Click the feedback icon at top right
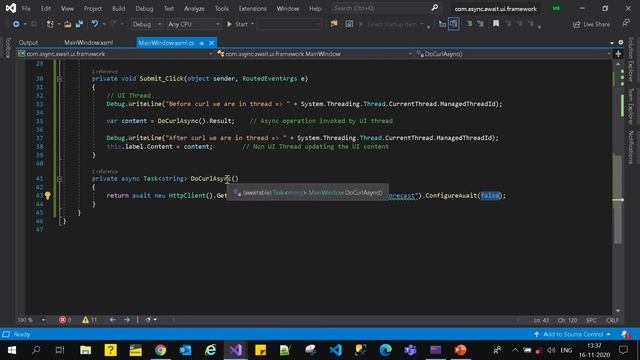This screenshot has height=360, width=640. pyautogui.click(x=626, y=23)
